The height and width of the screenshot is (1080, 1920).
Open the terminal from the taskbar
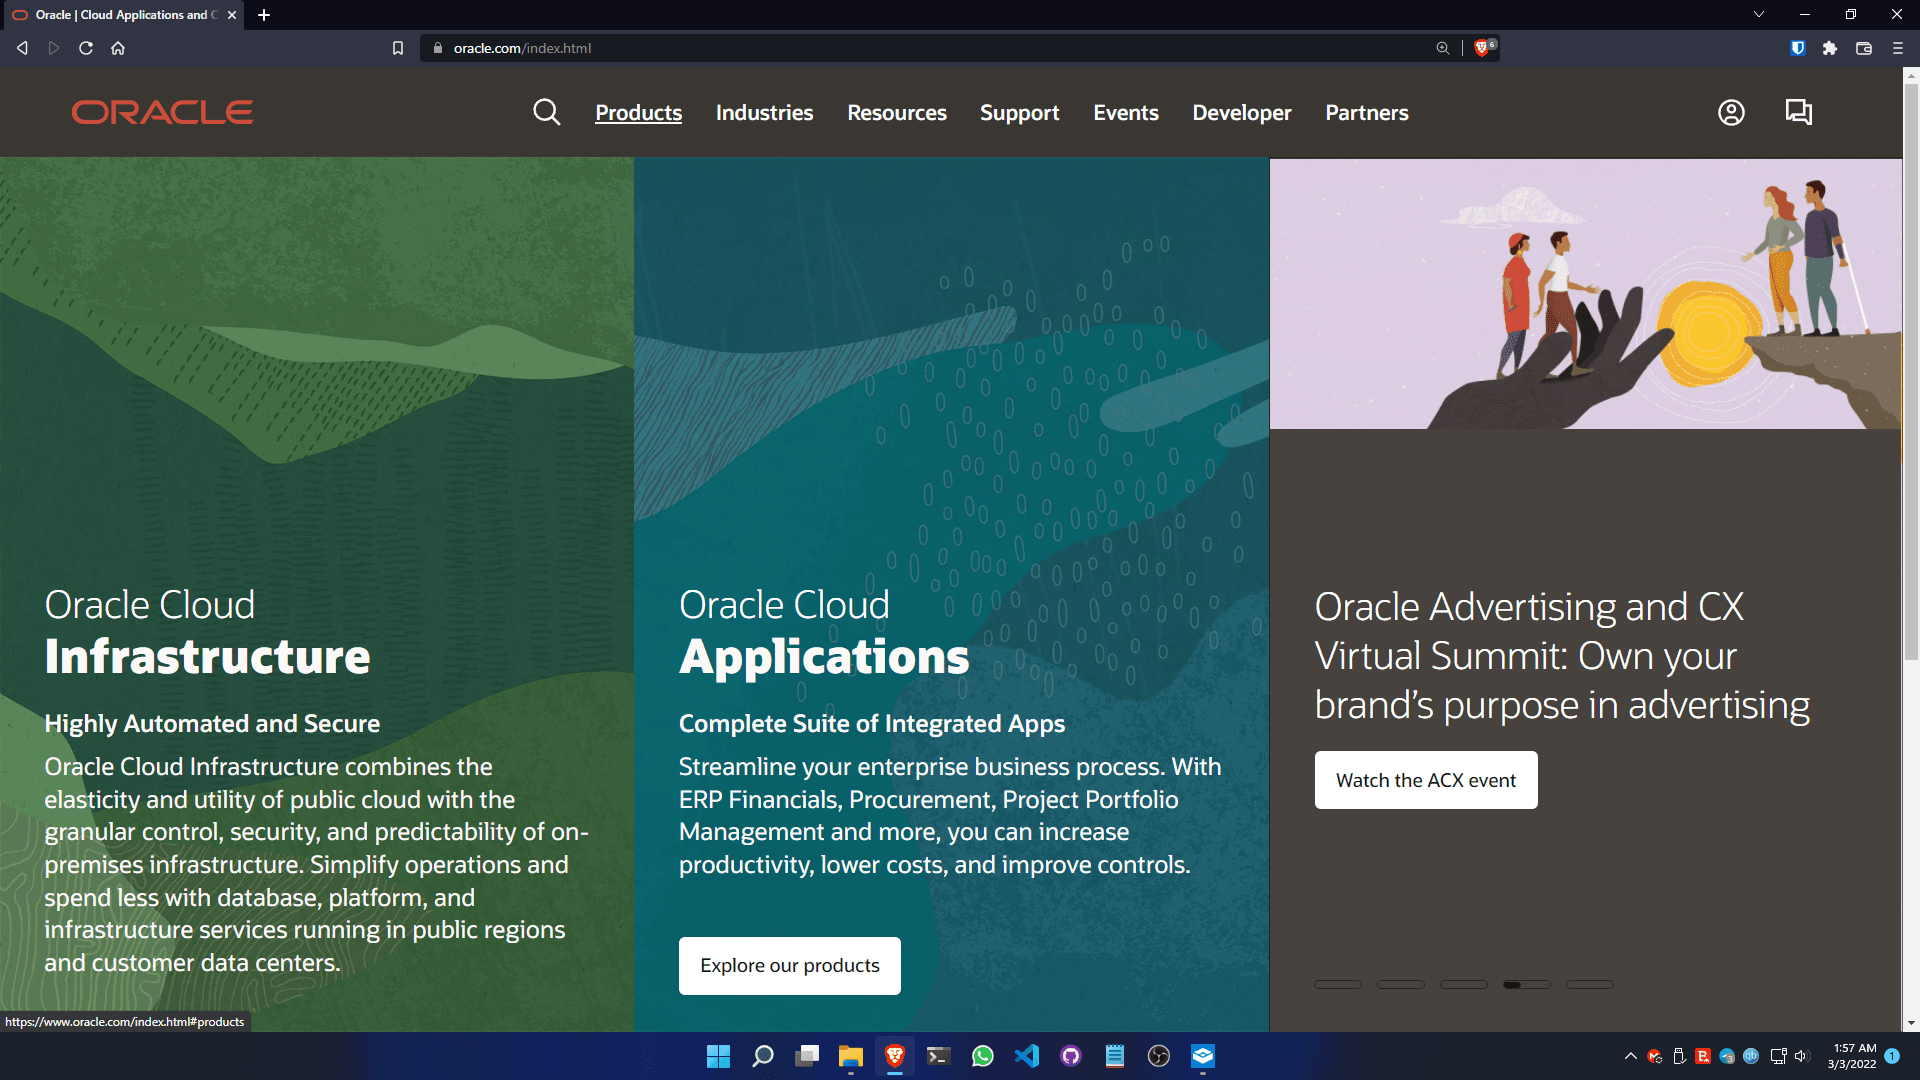coord(939,1056)
